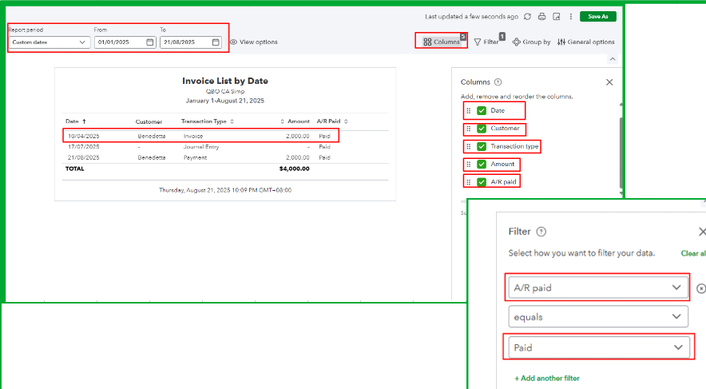Screen dimensions: 706x389
Task: Remove the A/R paid filter with X icon
Action: click(701, 288)
